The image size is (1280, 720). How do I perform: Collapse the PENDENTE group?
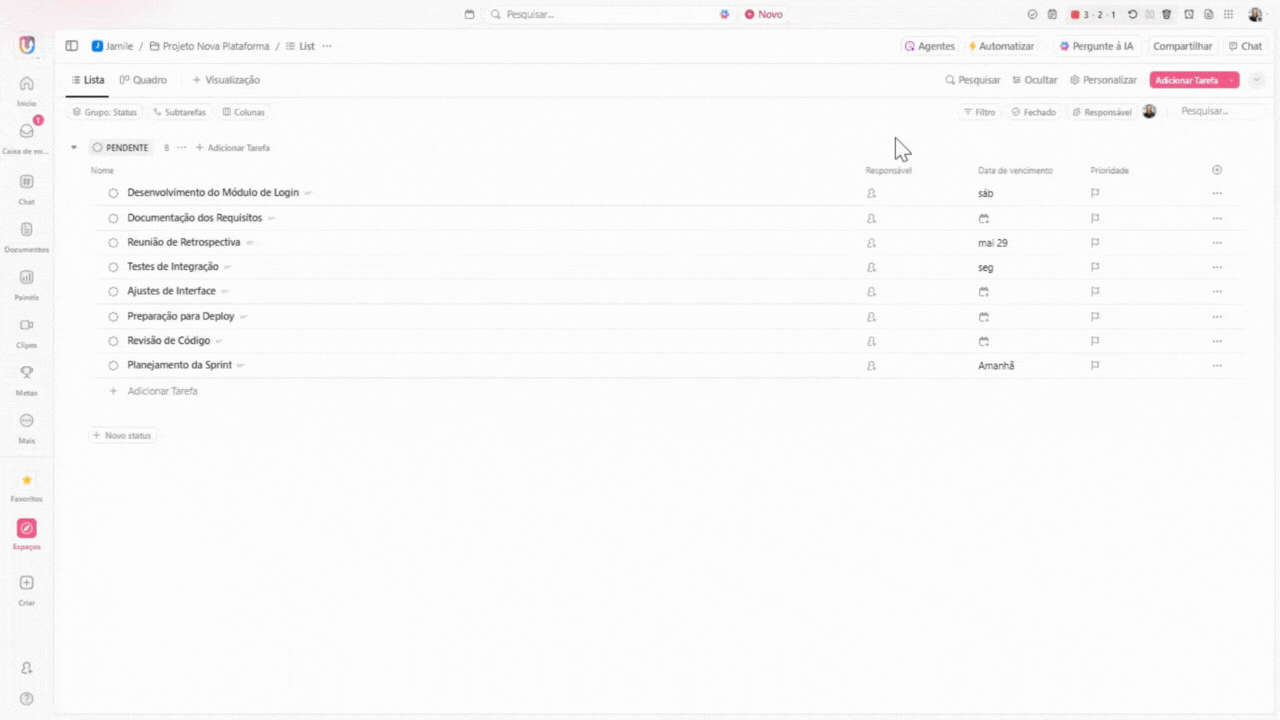coord(73,148)
